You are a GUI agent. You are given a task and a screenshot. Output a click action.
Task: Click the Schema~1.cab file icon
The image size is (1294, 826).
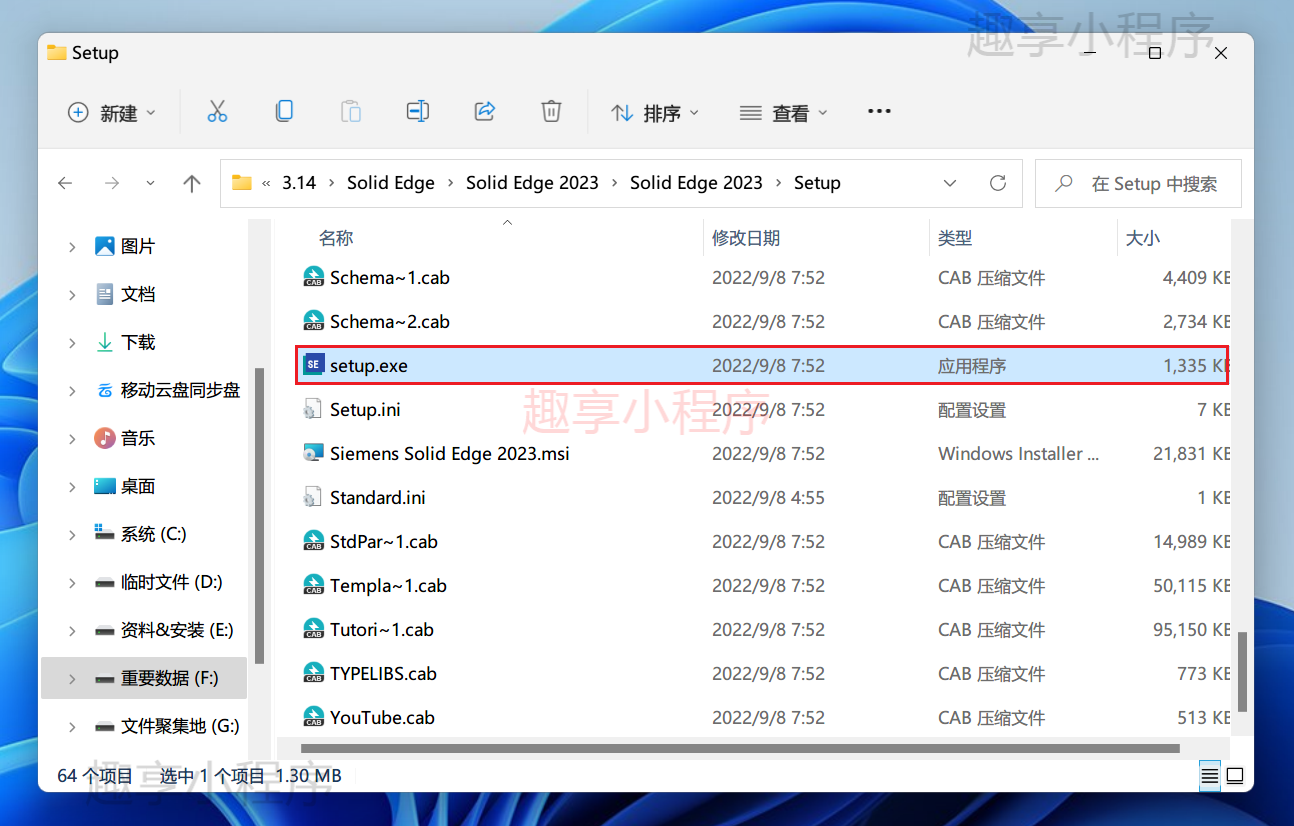(314, 277)
